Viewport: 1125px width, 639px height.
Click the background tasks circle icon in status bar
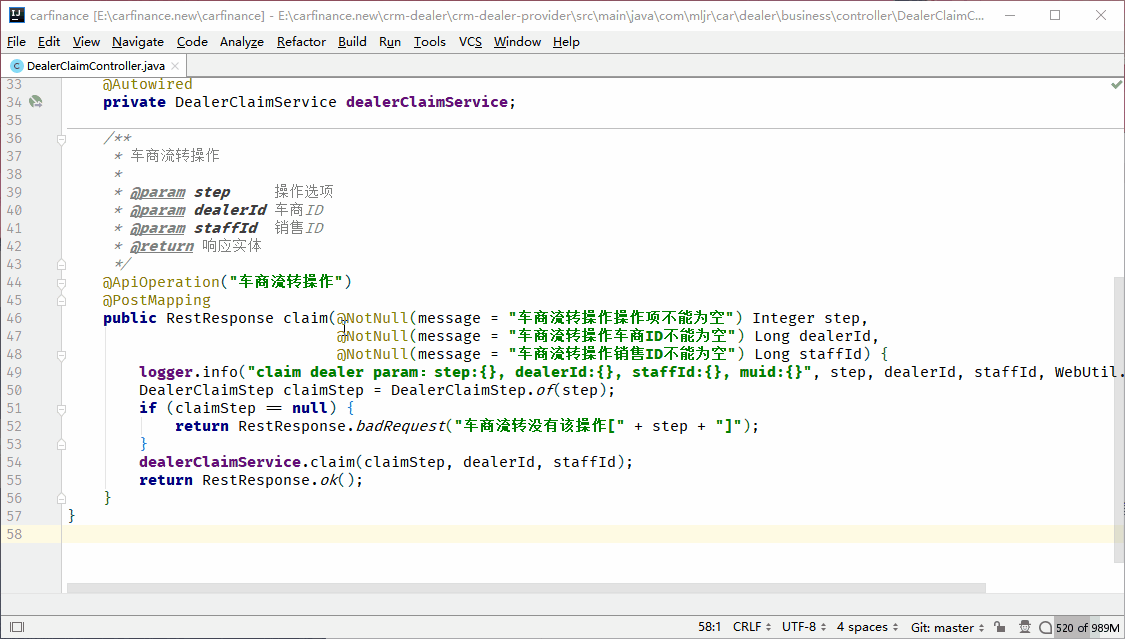click(1045, 627)
